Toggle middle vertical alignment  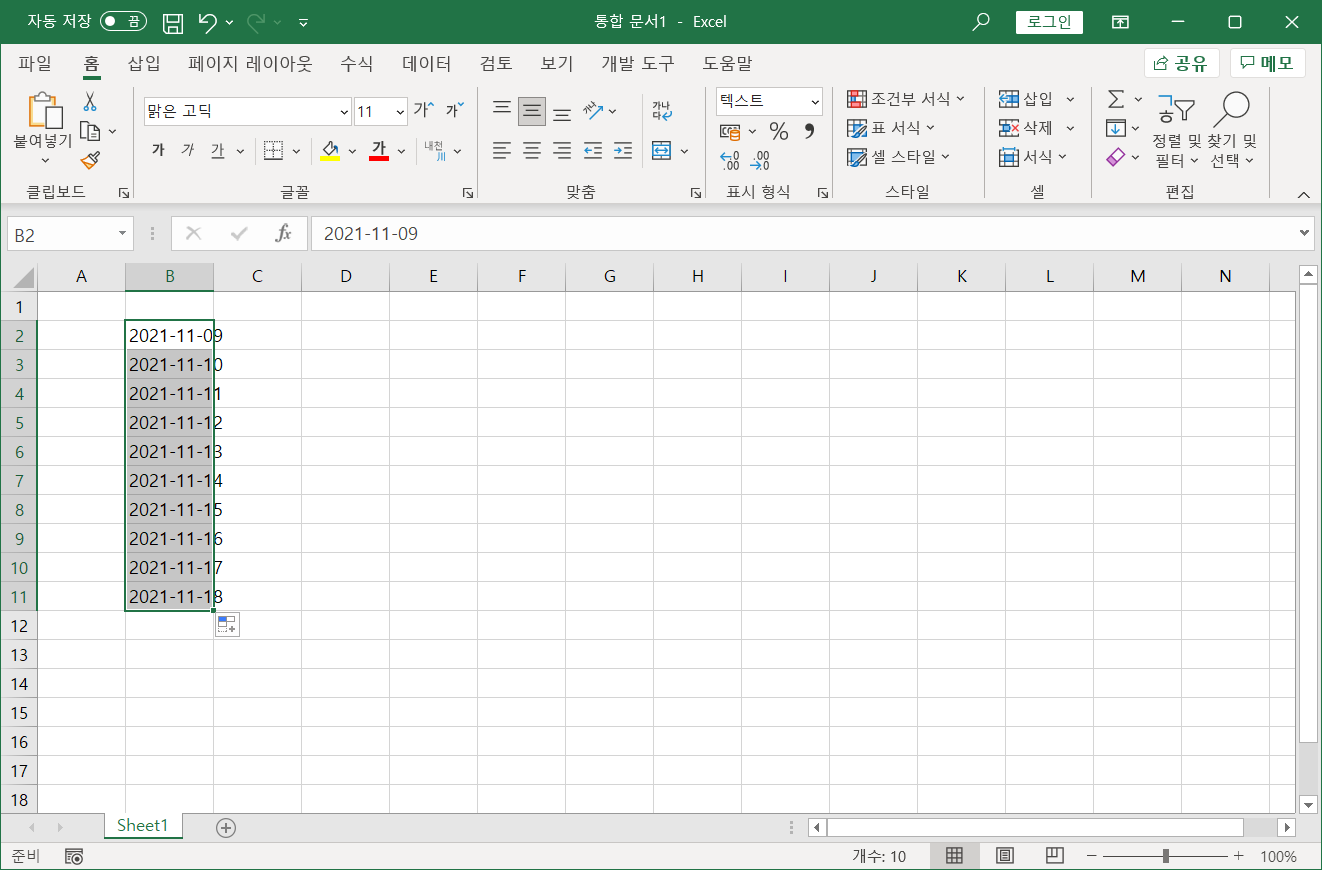click(532, 110)
